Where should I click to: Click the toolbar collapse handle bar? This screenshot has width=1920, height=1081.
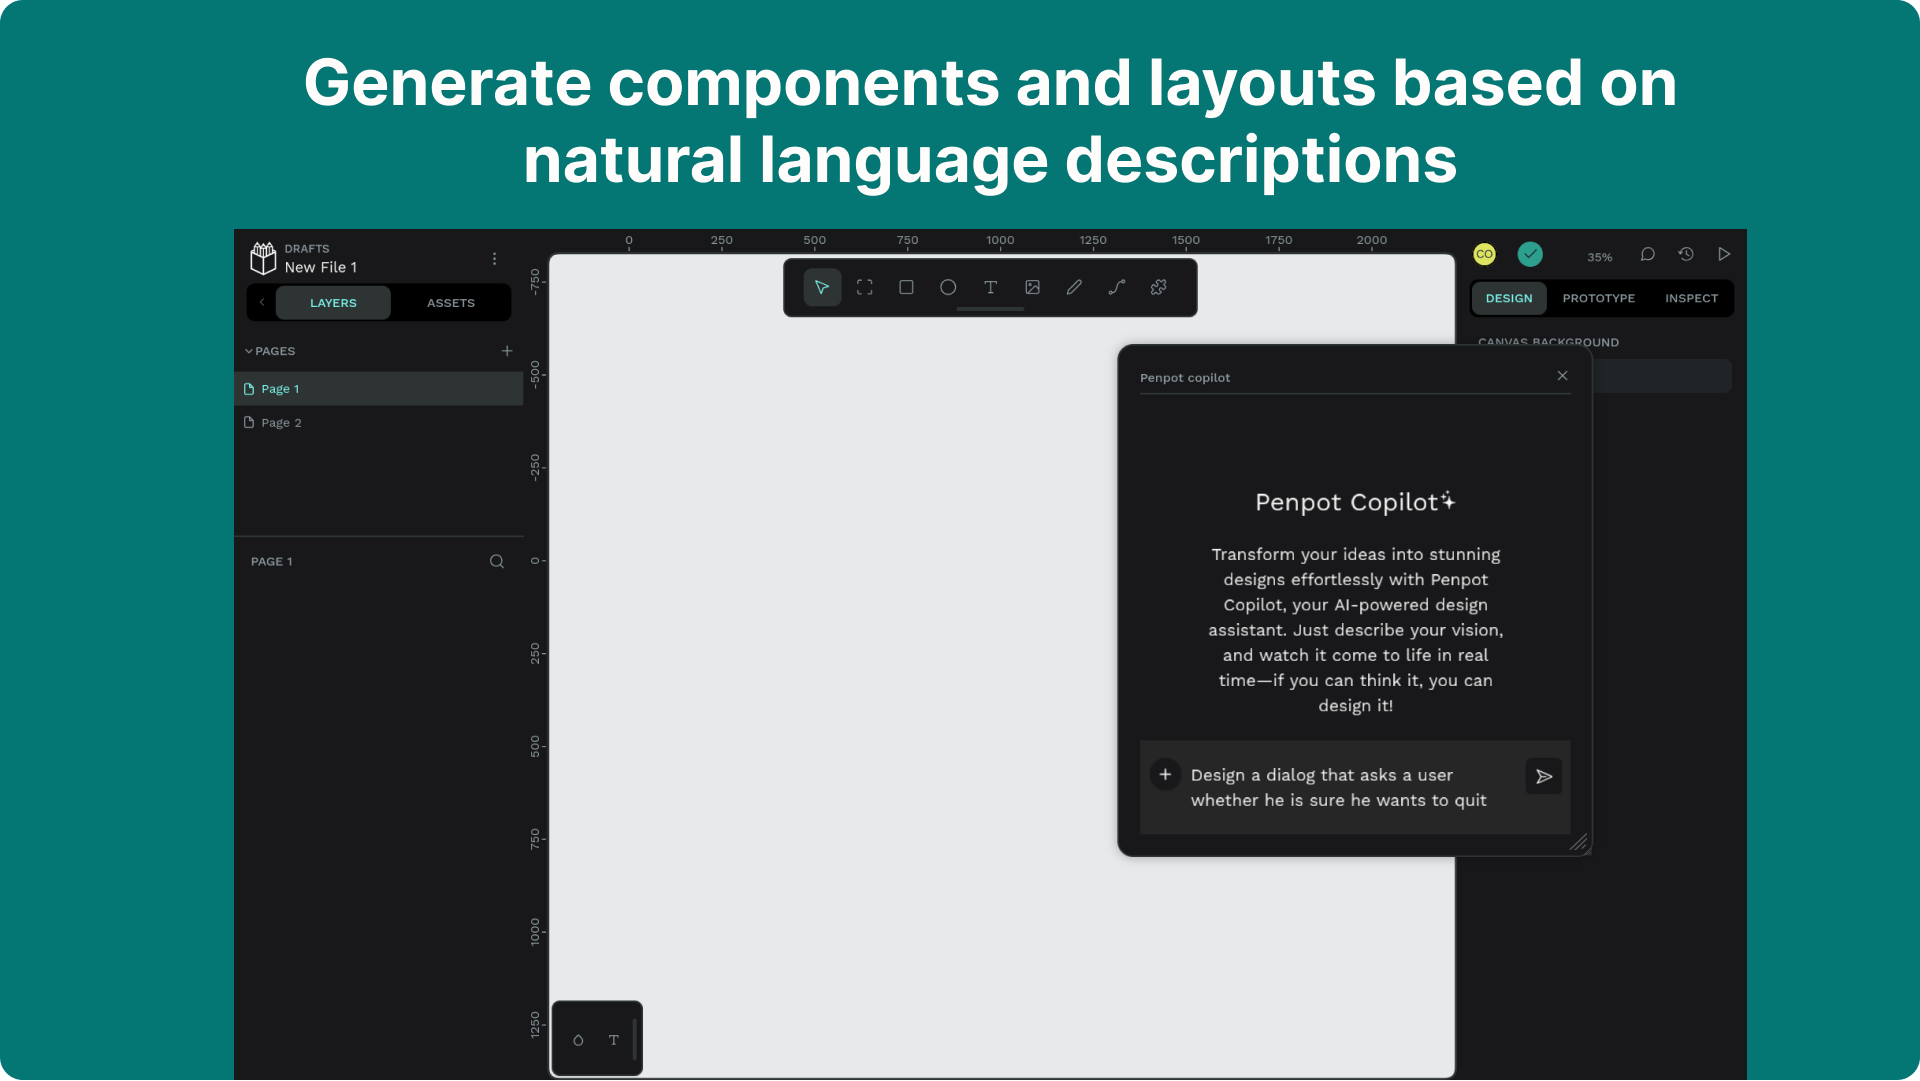click(x=990, y=310)
